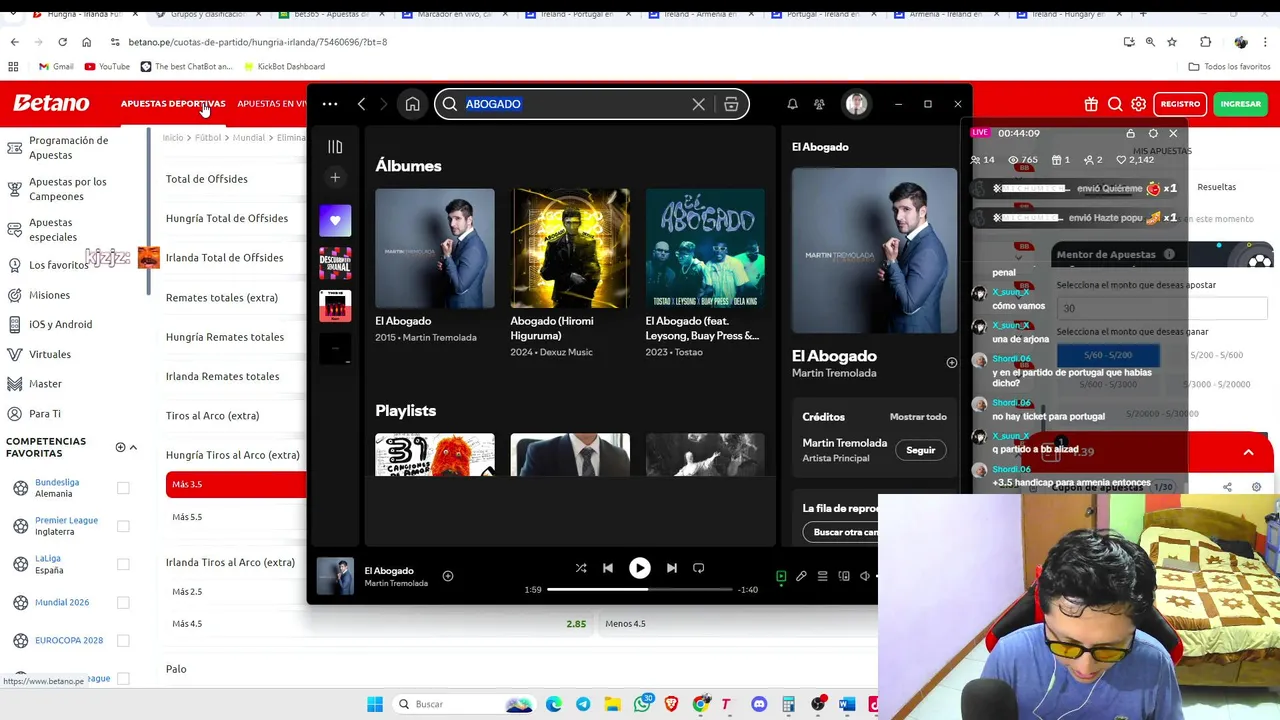
Task: Skip to next track
Action: click(x=672, y=568)
